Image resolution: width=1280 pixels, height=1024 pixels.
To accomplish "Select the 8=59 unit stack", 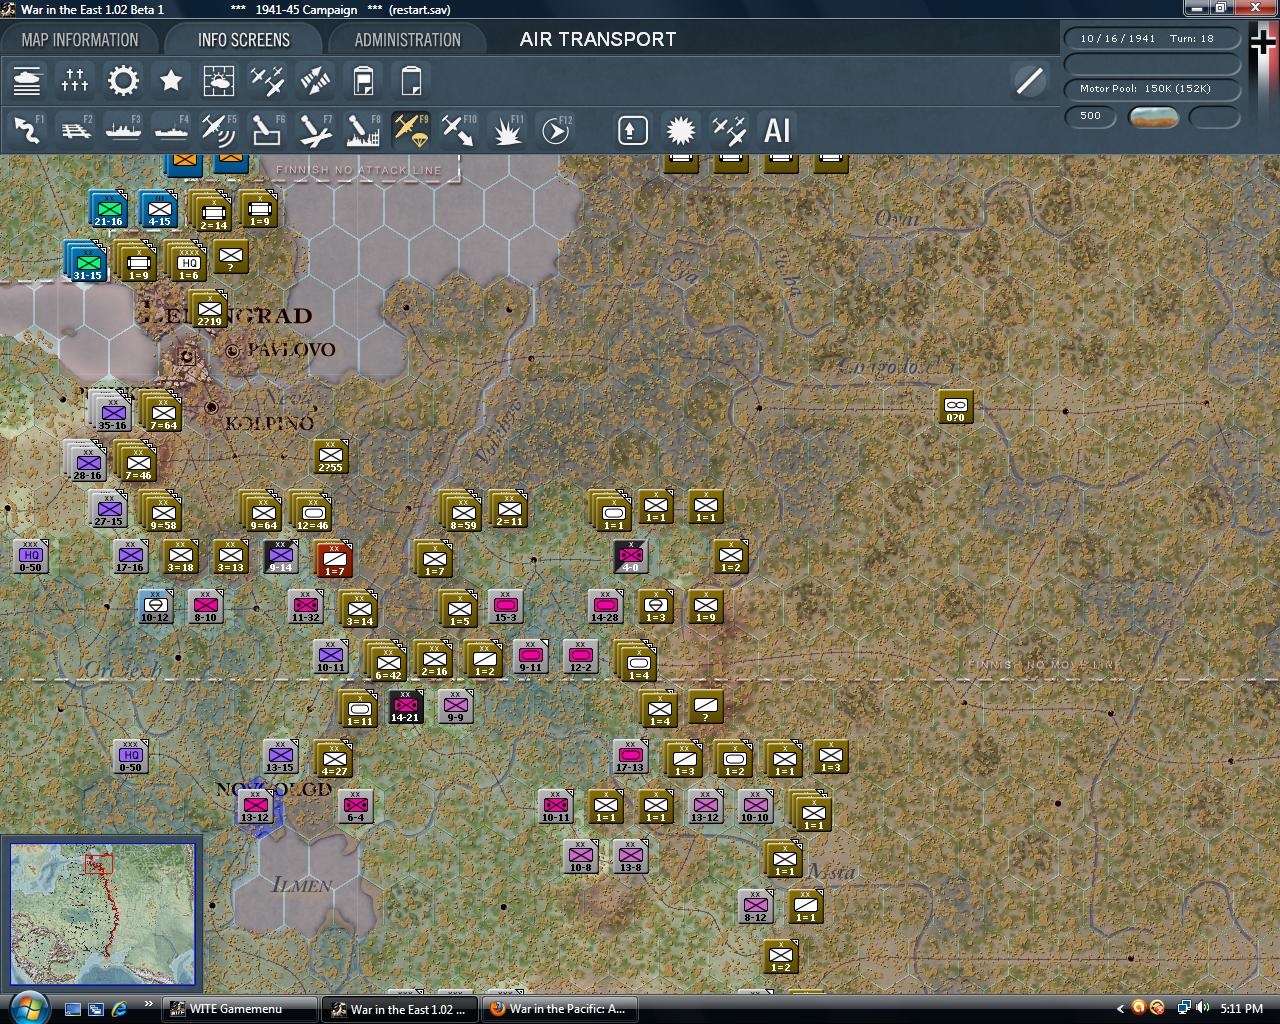I will click(x=461, y=510).
